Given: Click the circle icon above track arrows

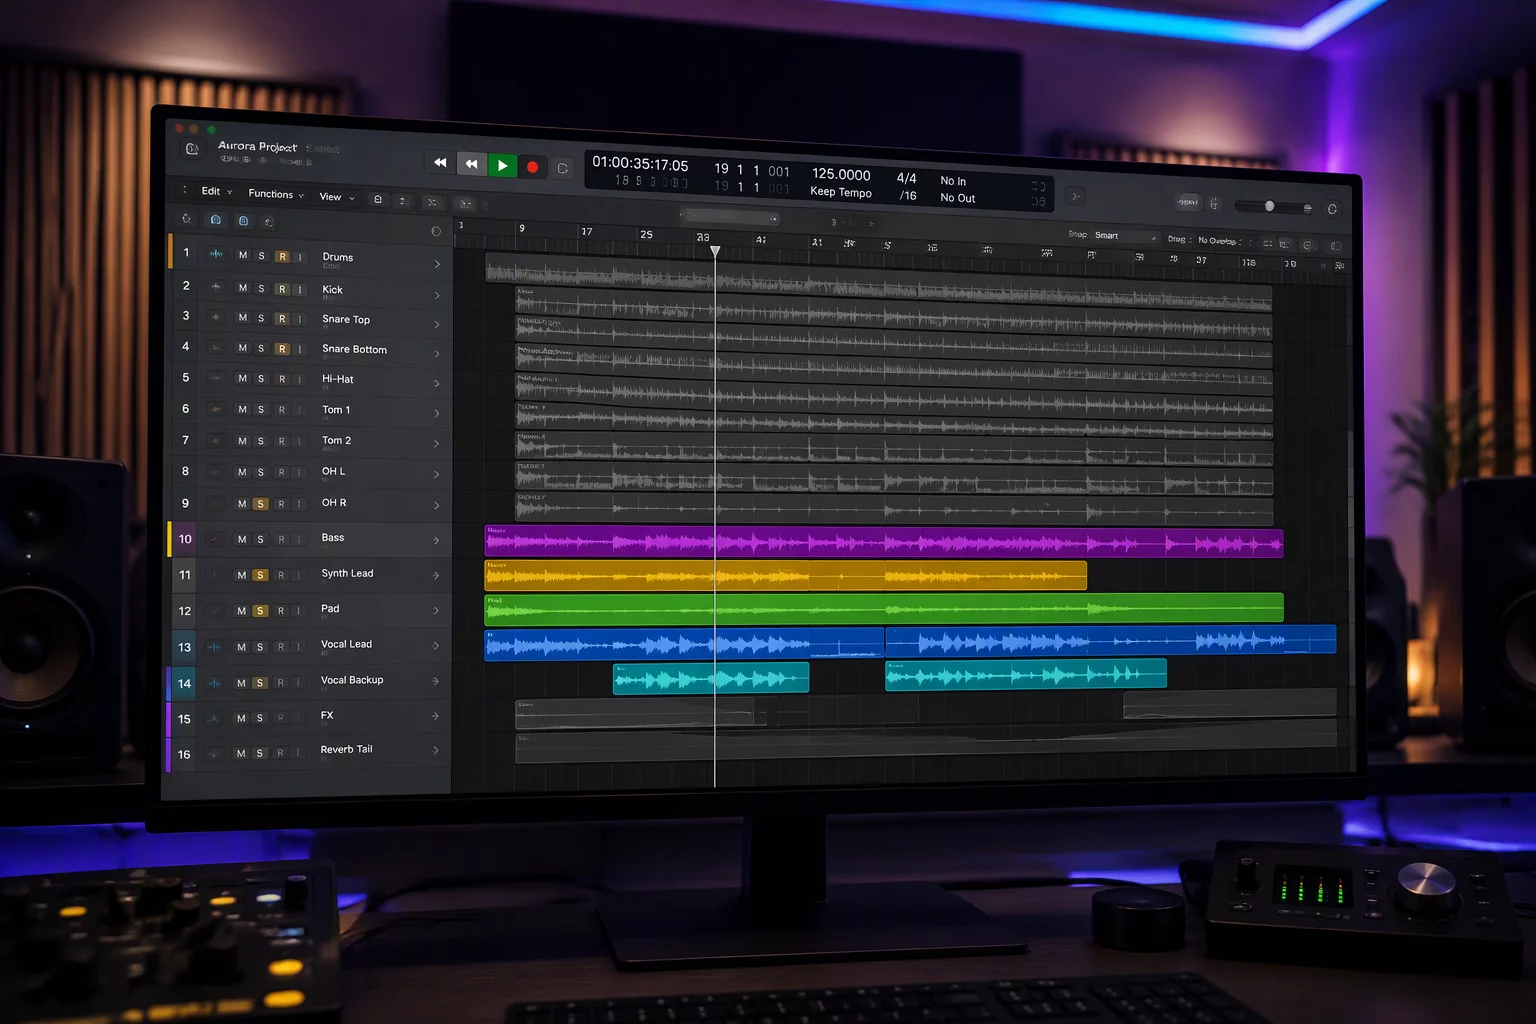Looking at the screenshot, I should 436,231.
